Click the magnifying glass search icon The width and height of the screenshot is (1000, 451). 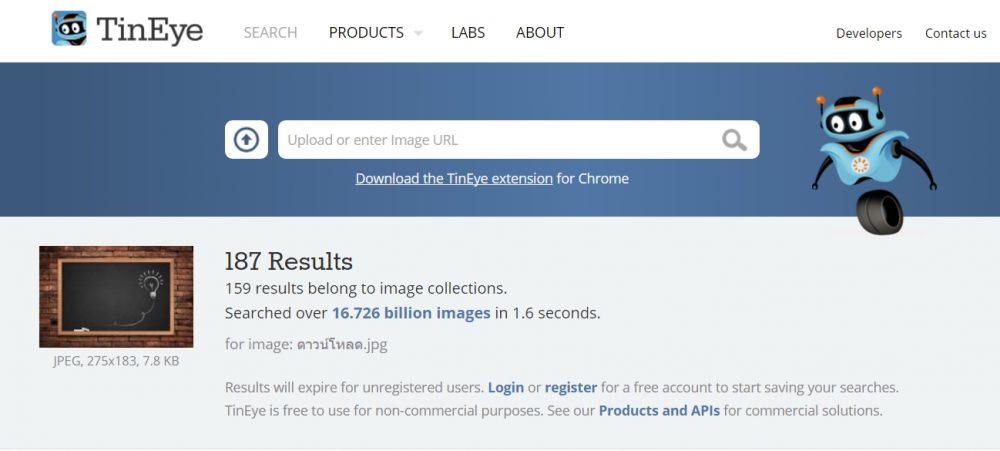(x=734, y=140)
